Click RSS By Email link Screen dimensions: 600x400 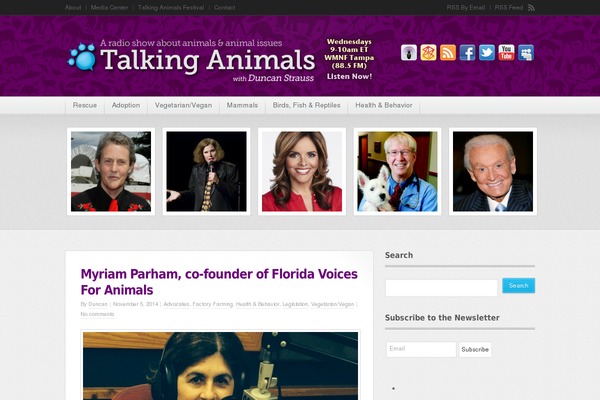click(466, 7)
